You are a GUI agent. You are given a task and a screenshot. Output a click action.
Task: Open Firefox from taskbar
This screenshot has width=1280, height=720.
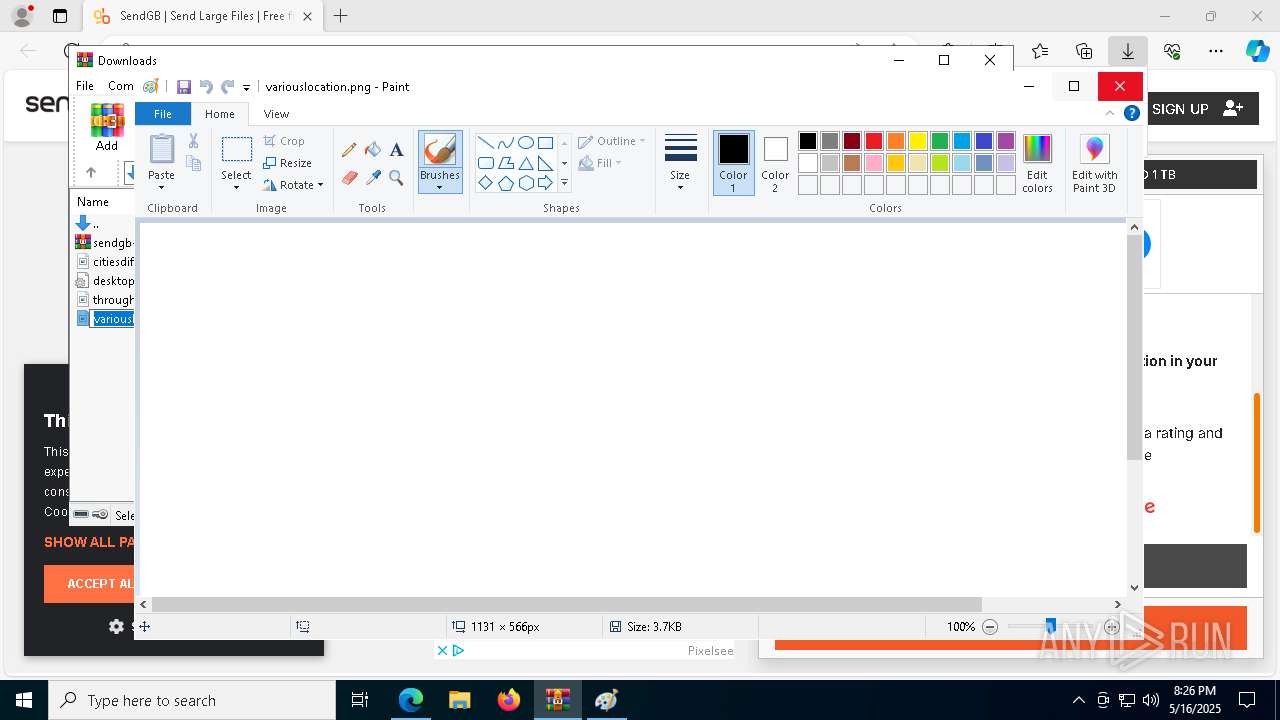[x=509, y=700]
